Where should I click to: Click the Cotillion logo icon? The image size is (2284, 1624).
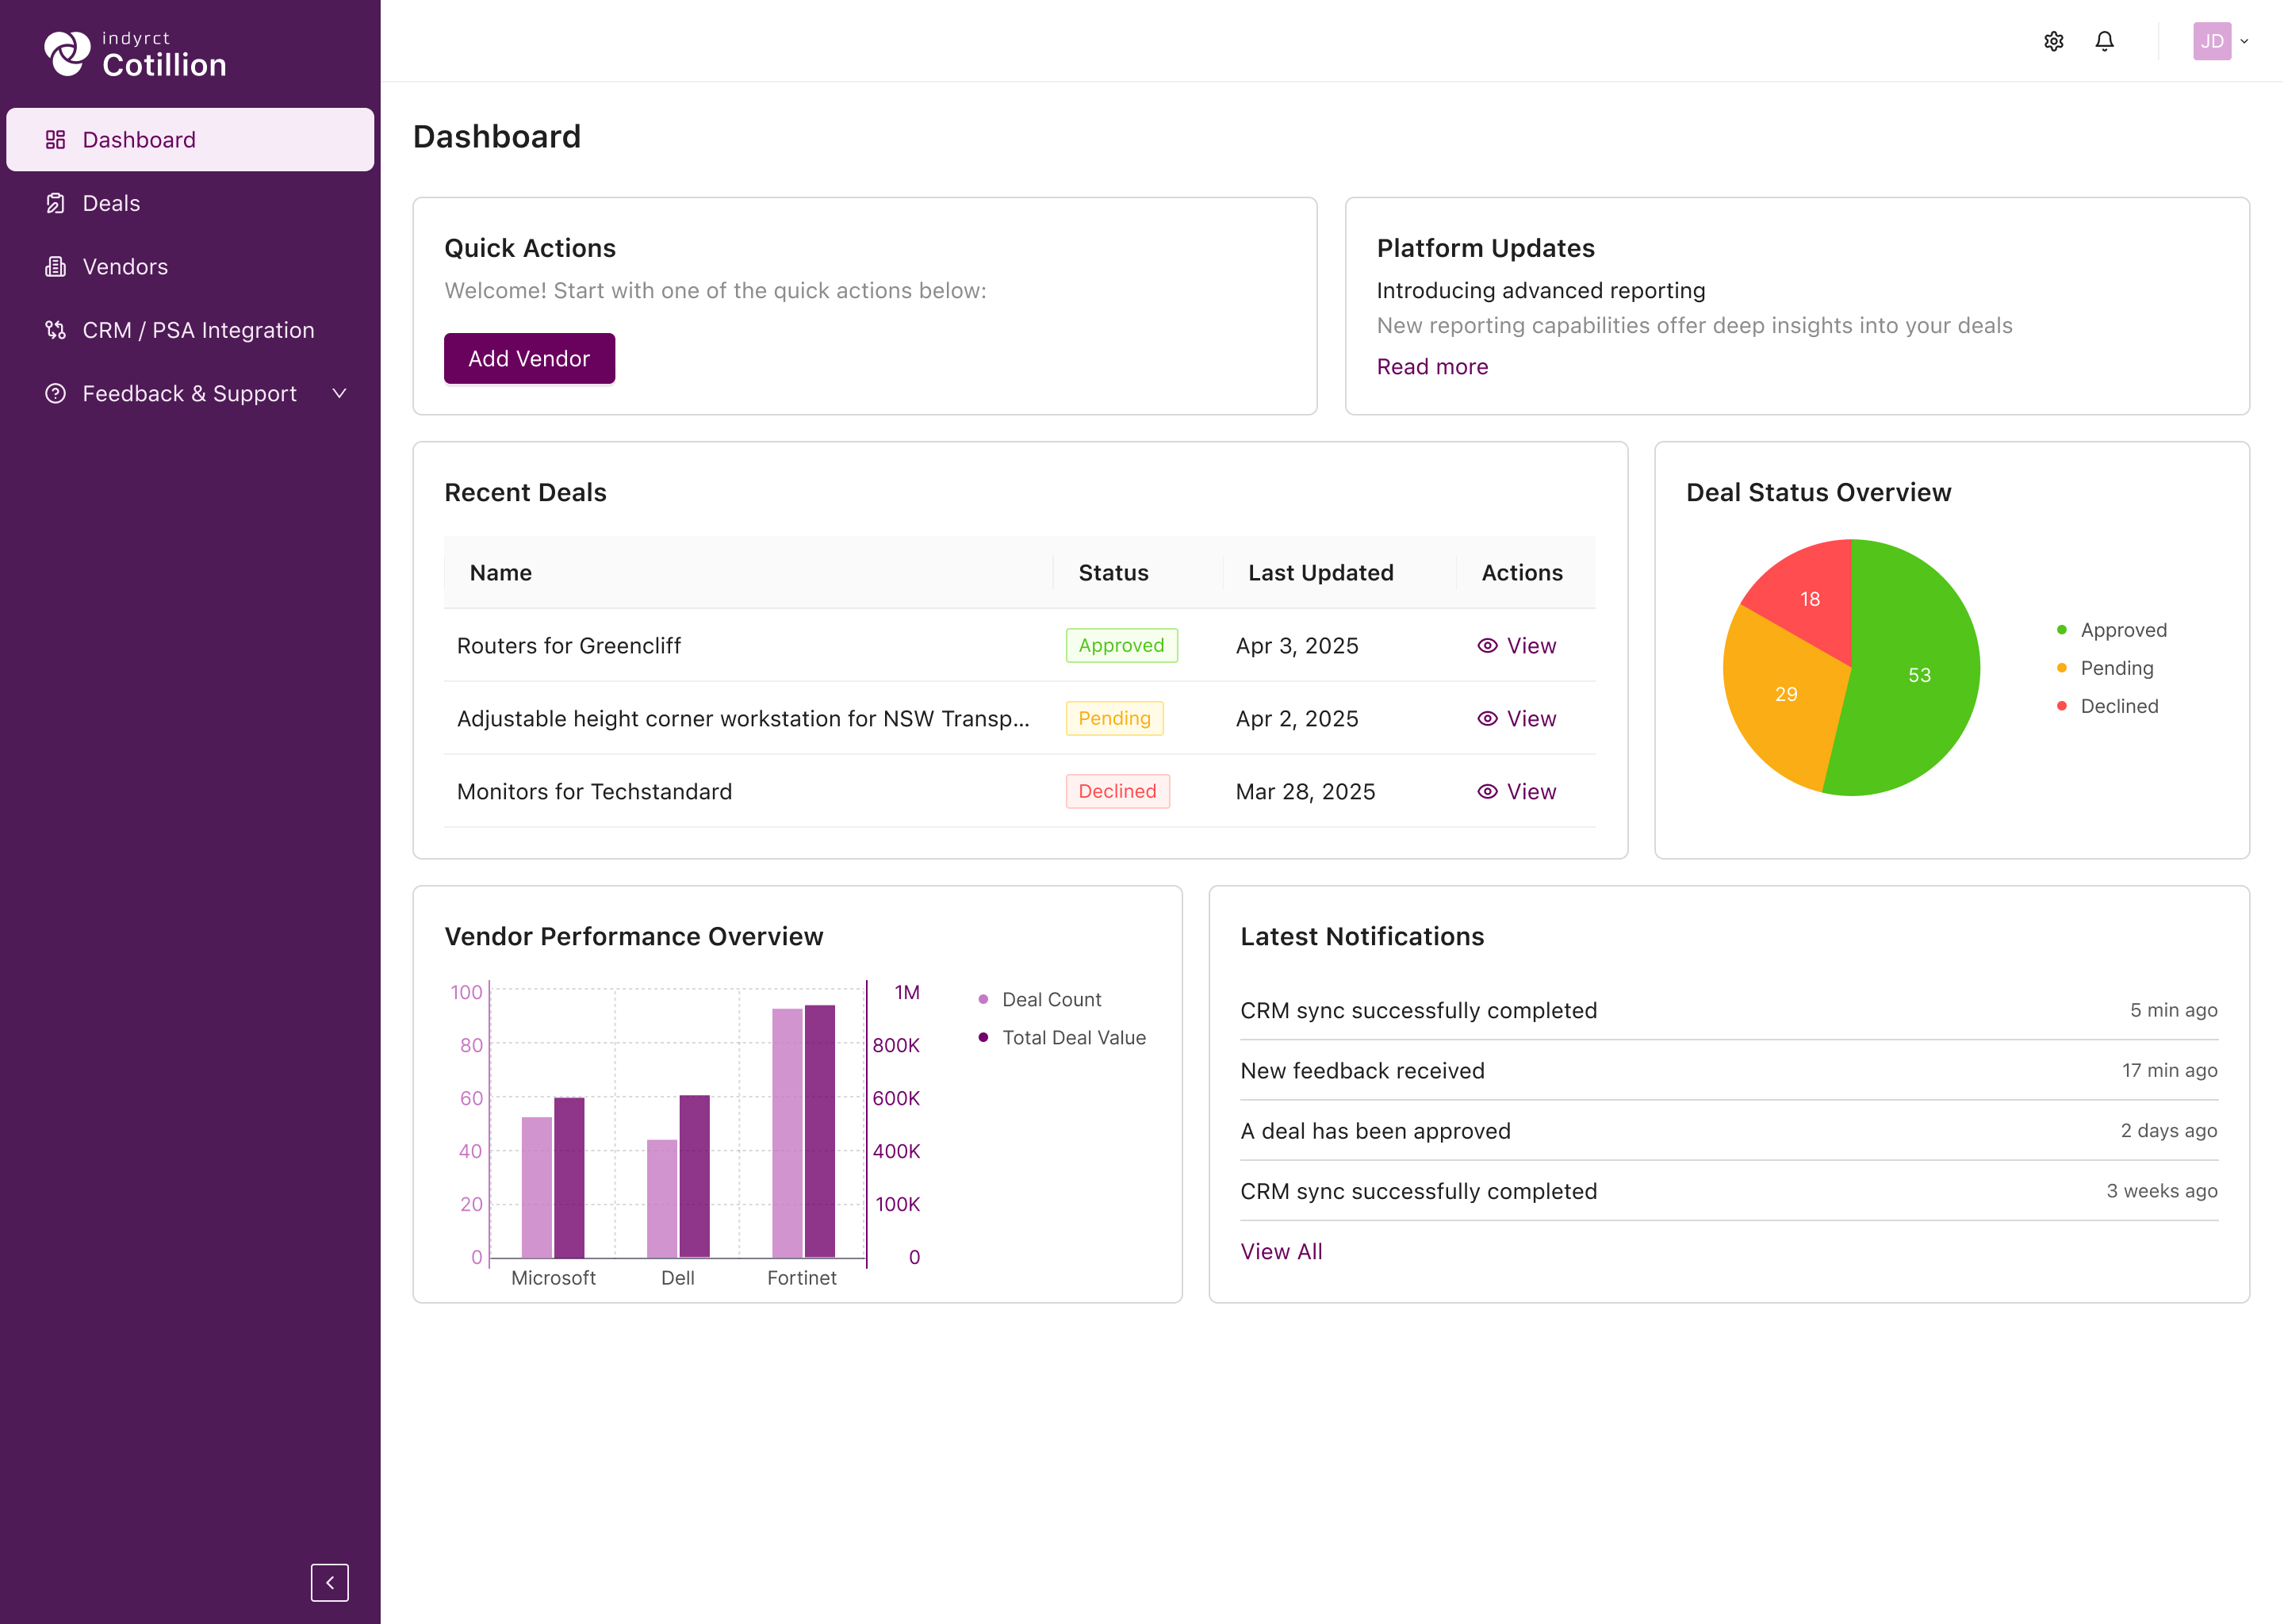tap(67, 53)
